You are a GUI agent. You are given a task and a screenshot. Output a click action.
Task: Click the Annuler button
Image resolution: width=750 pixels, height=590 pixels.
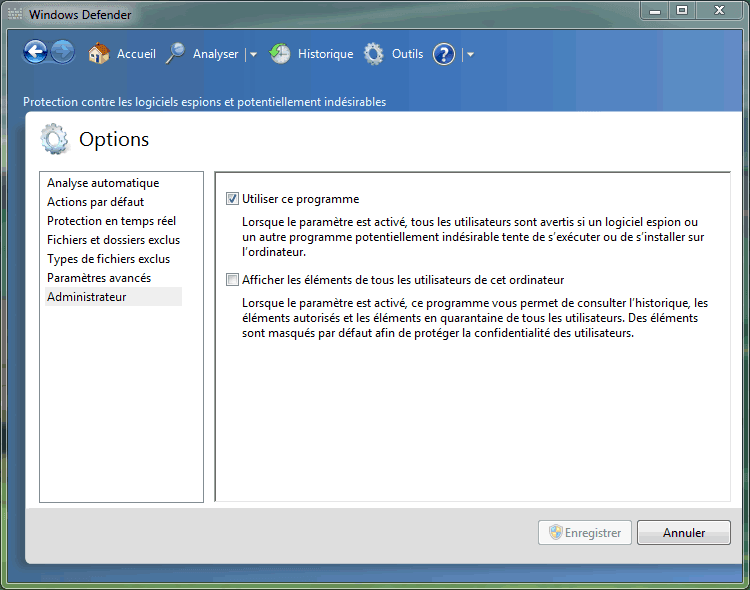coord(684,533)
